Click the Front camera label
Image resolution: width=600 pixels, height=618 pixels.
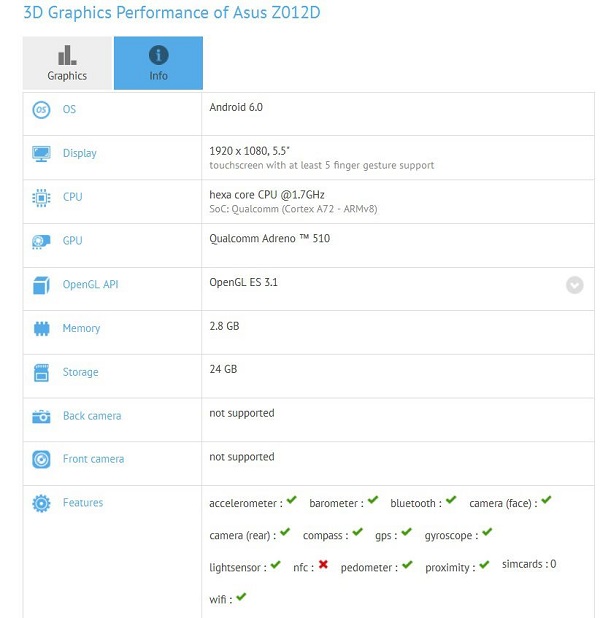point(93,459)
